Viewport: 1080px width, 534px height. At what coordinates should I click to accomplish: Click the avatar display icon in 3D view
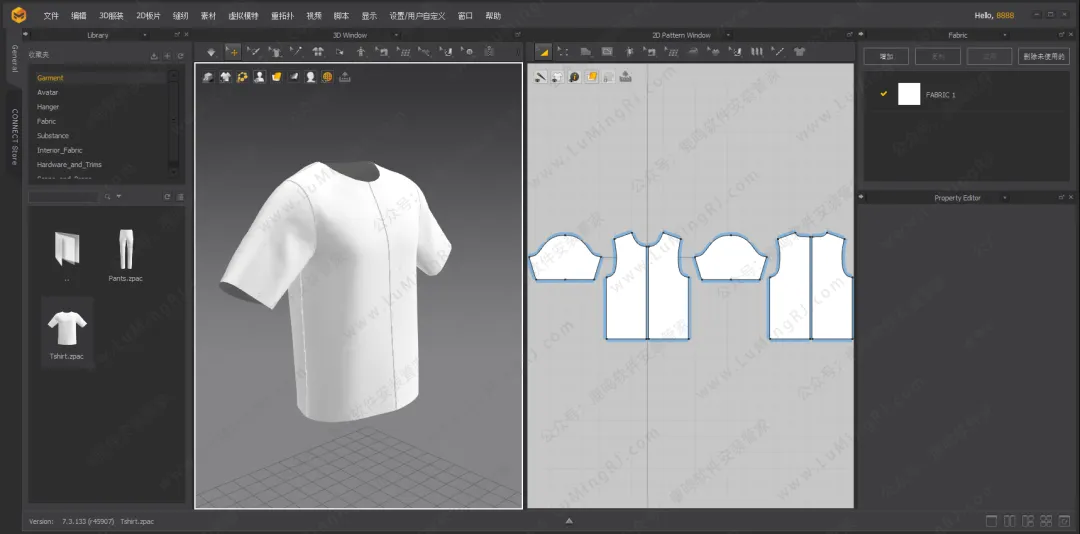point(259,77)
